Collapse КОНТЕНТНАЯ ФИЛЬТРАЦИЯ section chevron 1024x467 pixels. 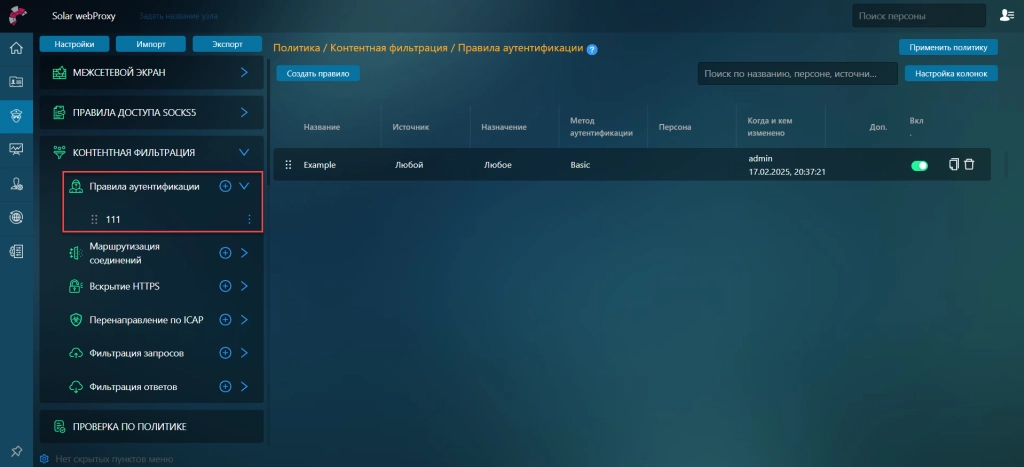click(x=244, y=152)
